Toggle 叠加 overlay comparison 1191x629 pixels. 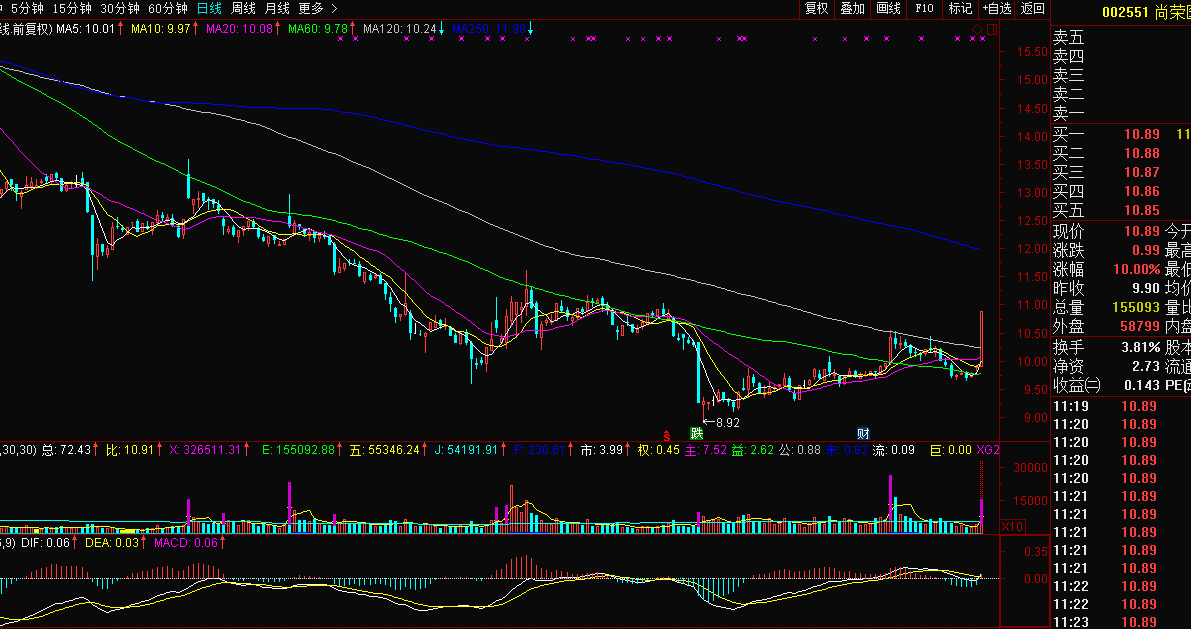pyautogui.click(x=852, y=8)
